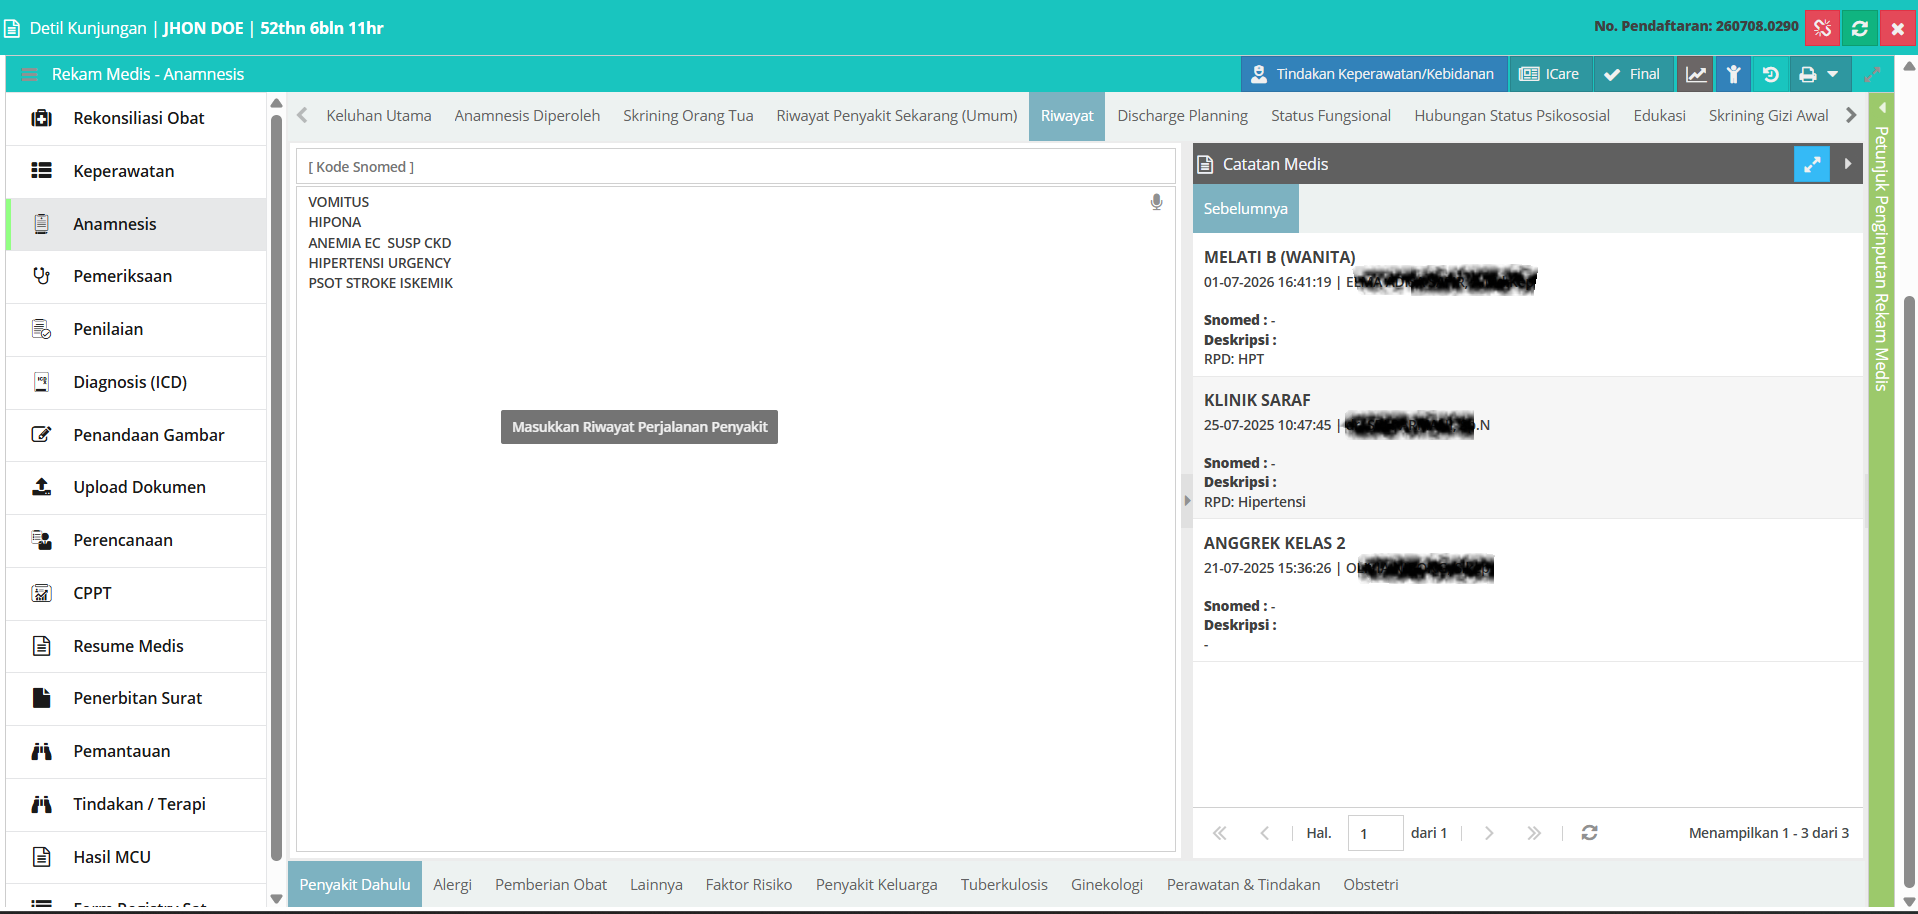Click the green refresh icon at top

click(1860, 28)
